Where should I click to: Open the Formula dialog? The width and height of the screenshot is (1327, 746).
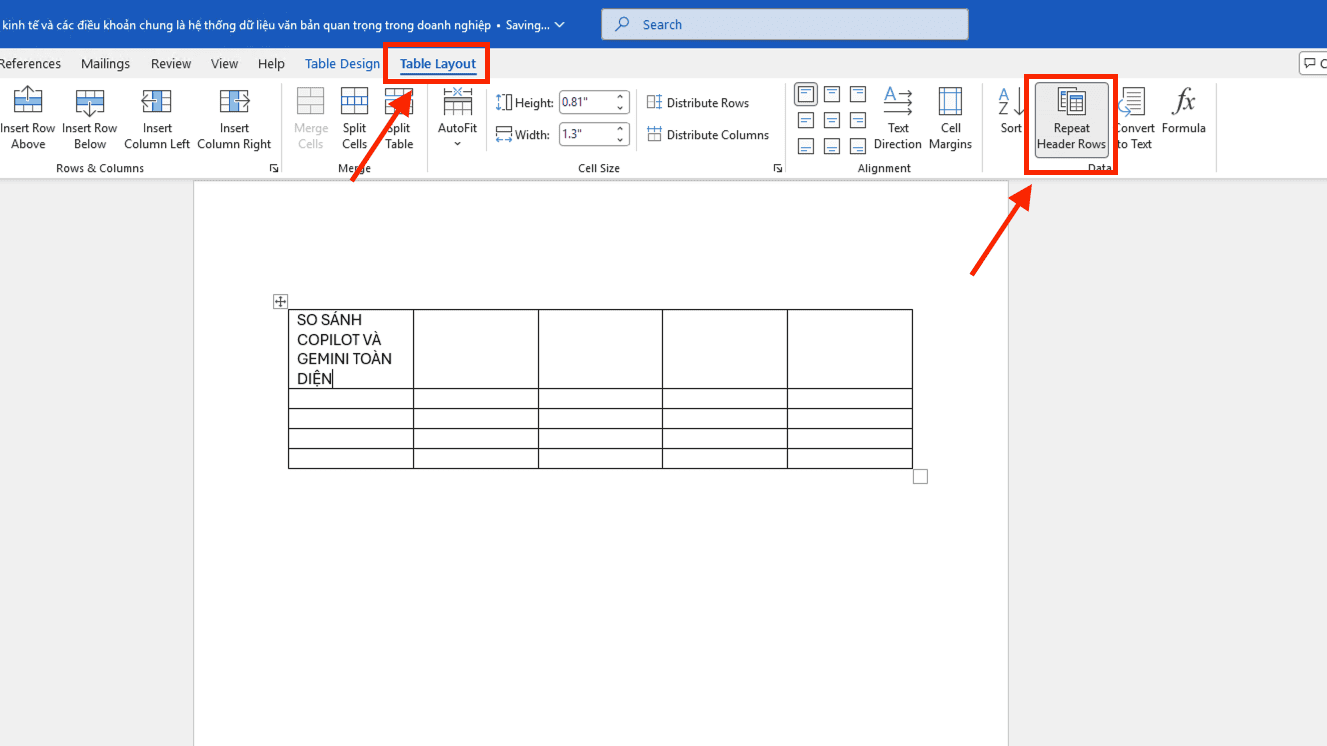1184,110
